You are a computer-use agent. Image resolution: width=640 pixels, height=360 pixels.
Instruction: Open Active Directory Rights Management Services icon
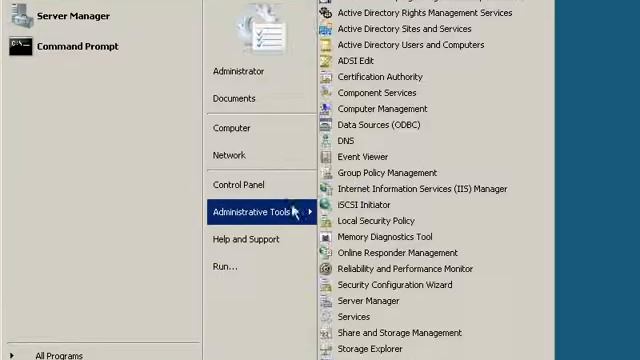326,13
